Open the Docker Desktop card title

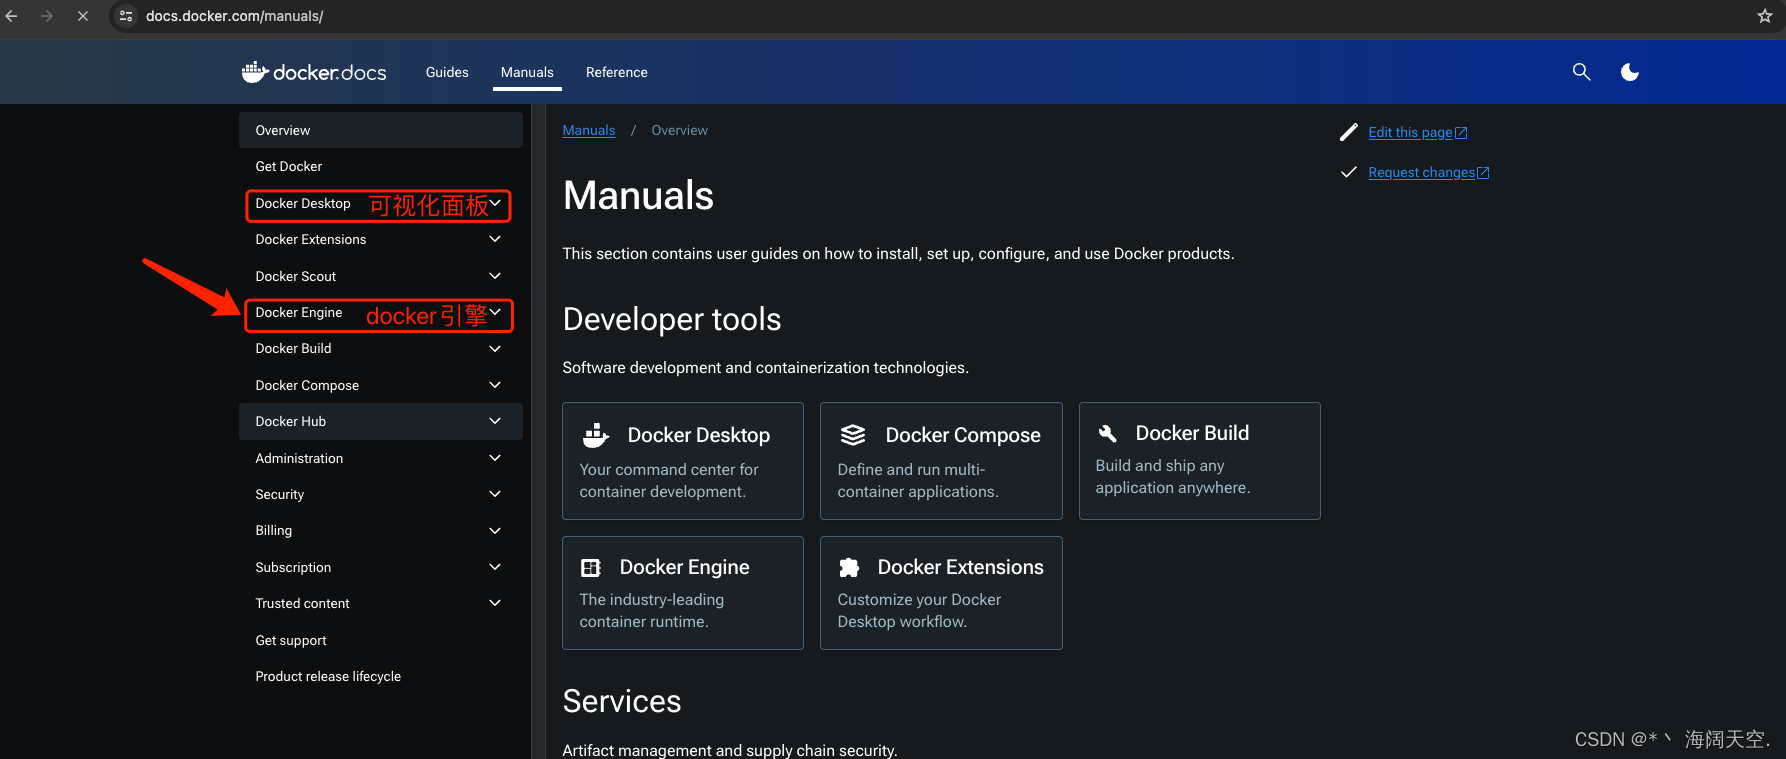[699, 435]
